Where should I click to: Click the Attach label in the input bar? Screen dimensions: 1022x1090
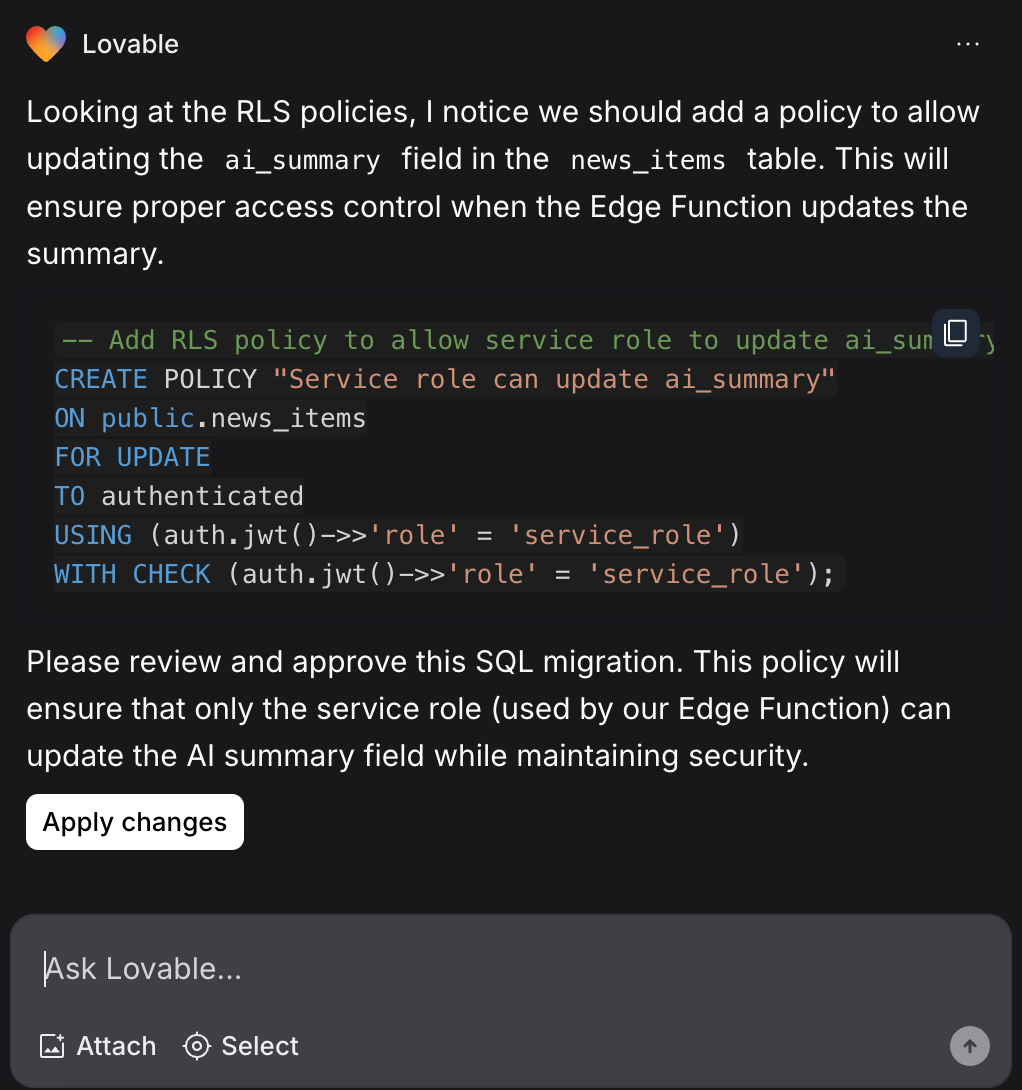point(115,1046)
